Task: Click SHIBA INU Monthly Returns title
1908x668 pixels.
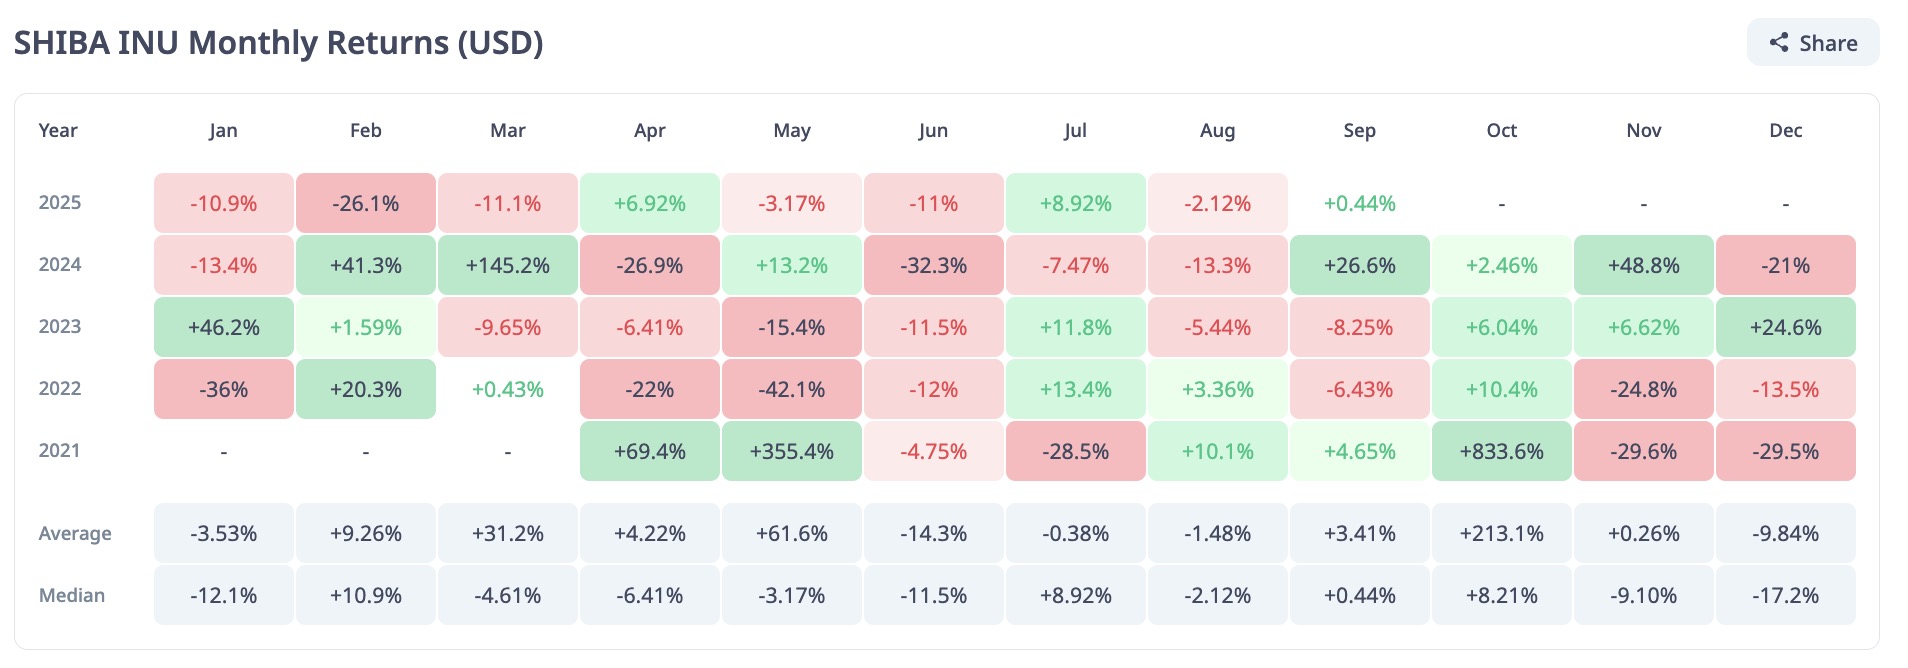Action: pyautogui.click(x=279, y=43)
